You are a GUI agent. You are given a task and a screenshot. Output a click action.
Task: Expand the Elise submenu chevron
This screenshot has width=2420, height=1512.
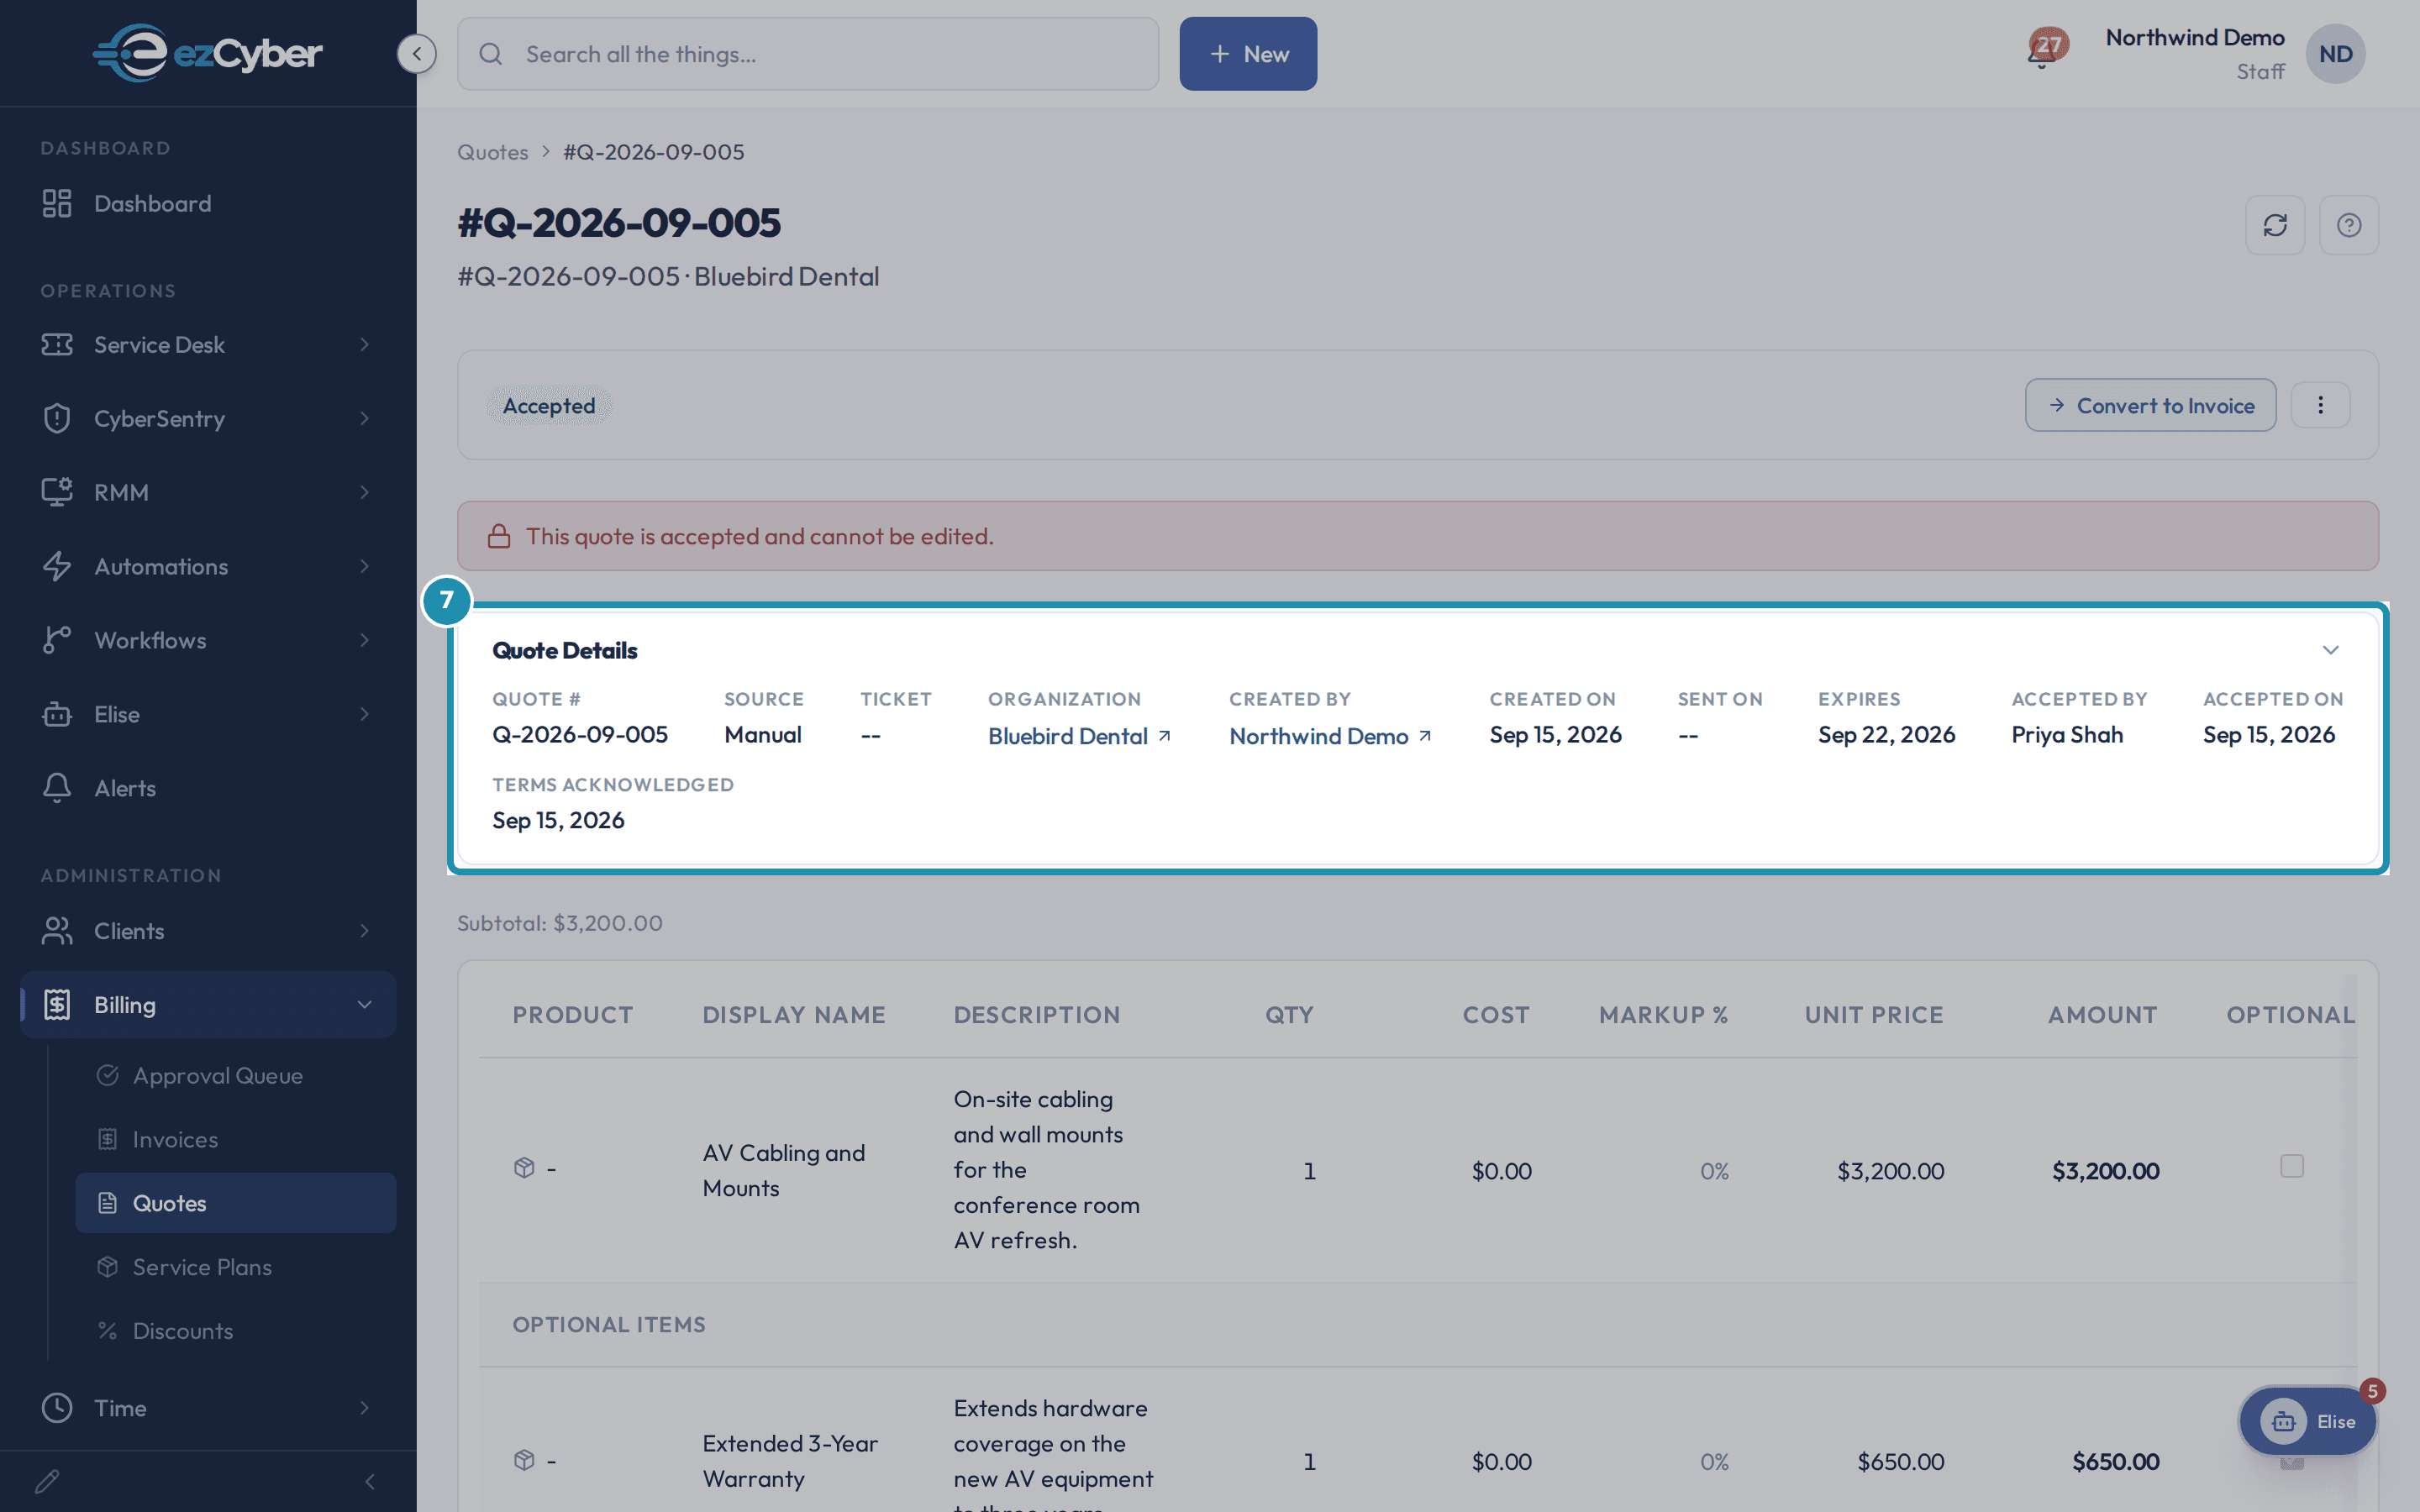(364, 714)
